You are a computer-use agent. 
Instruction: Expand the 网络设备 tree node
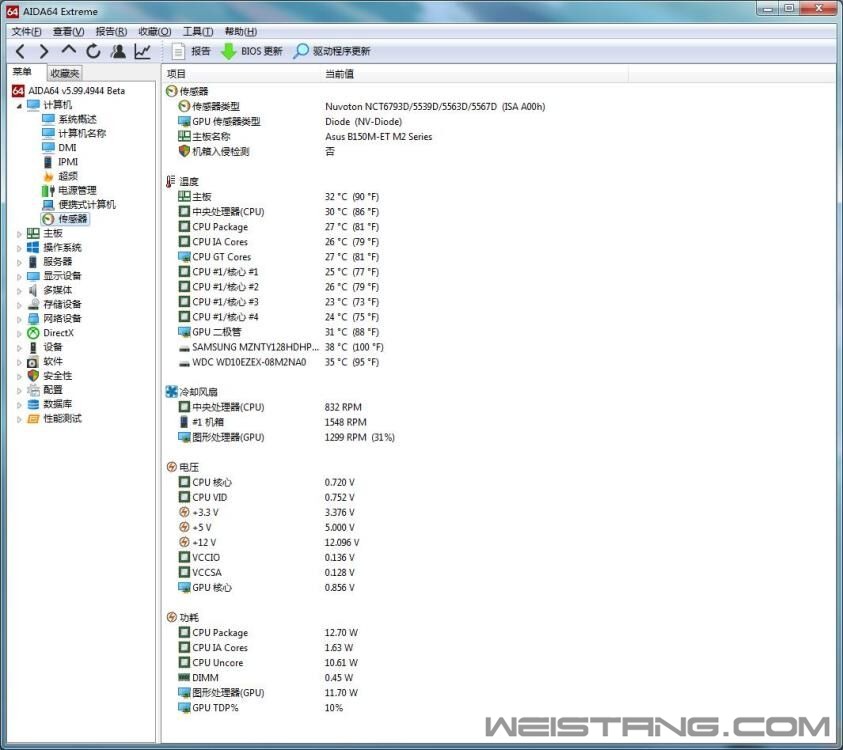[x=19, y=319]
